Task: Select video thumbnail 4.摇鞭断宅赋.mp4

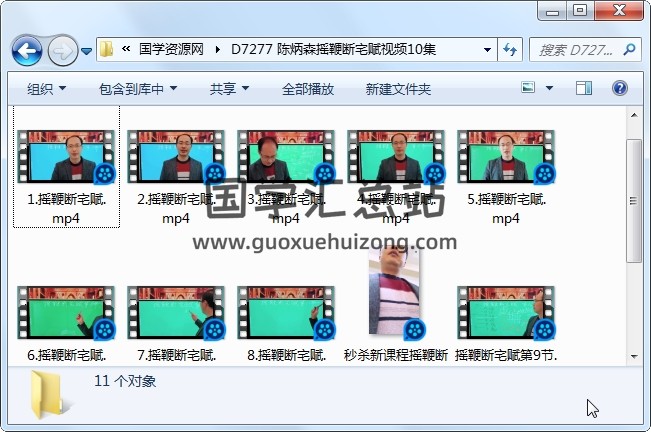Action: (396, 157)
